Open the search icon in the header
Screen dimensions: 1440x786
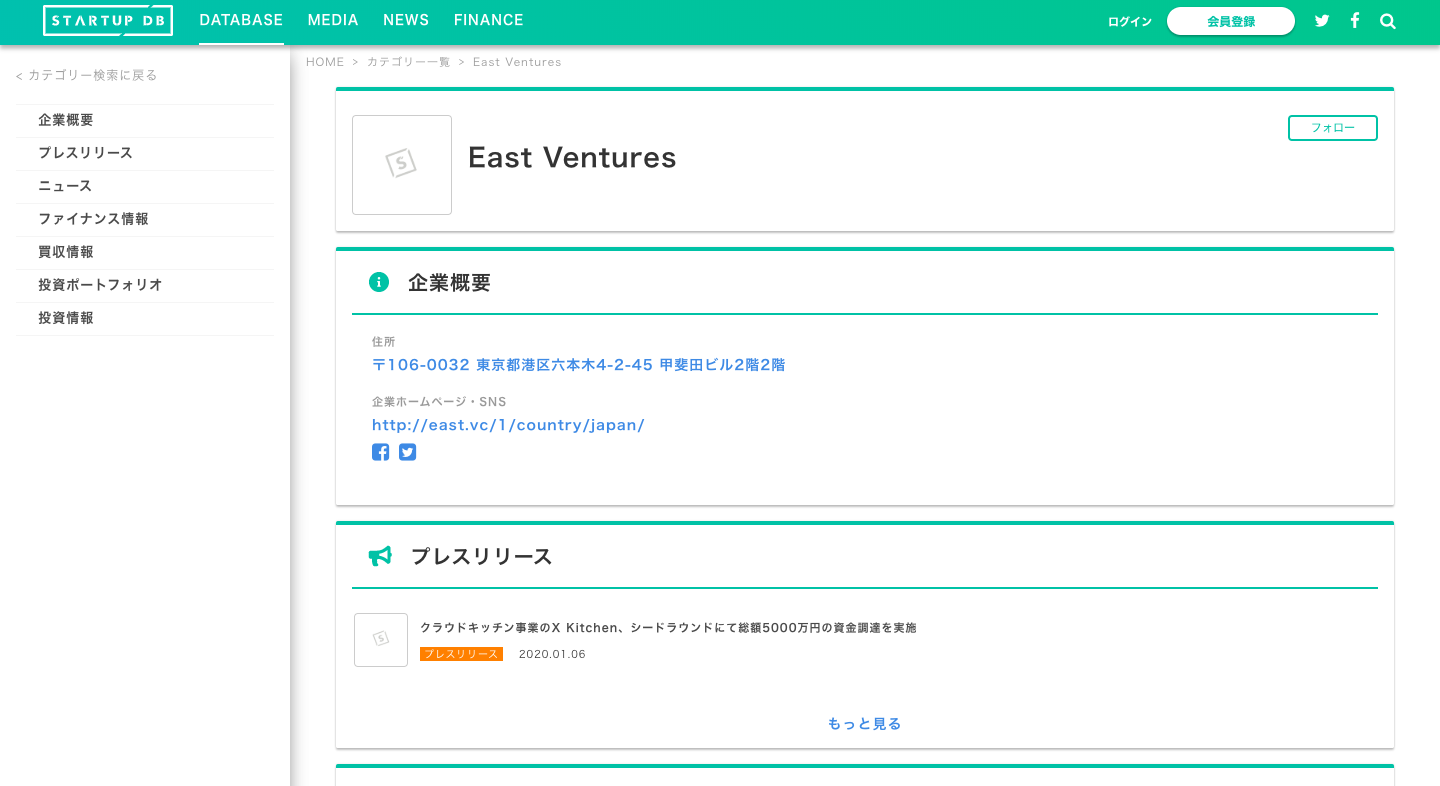point(1388,20)
